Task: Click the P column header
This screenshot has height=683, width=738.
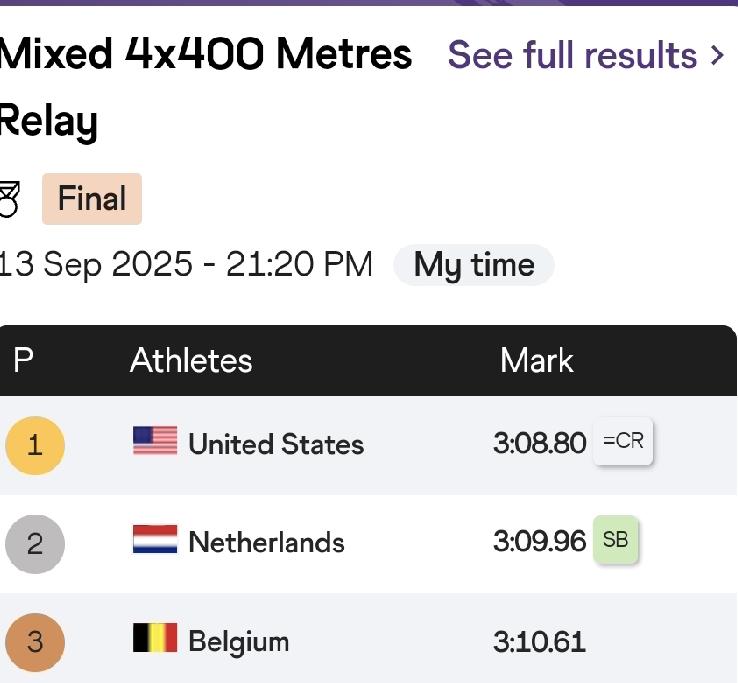Action: click(x=24, y=361)
